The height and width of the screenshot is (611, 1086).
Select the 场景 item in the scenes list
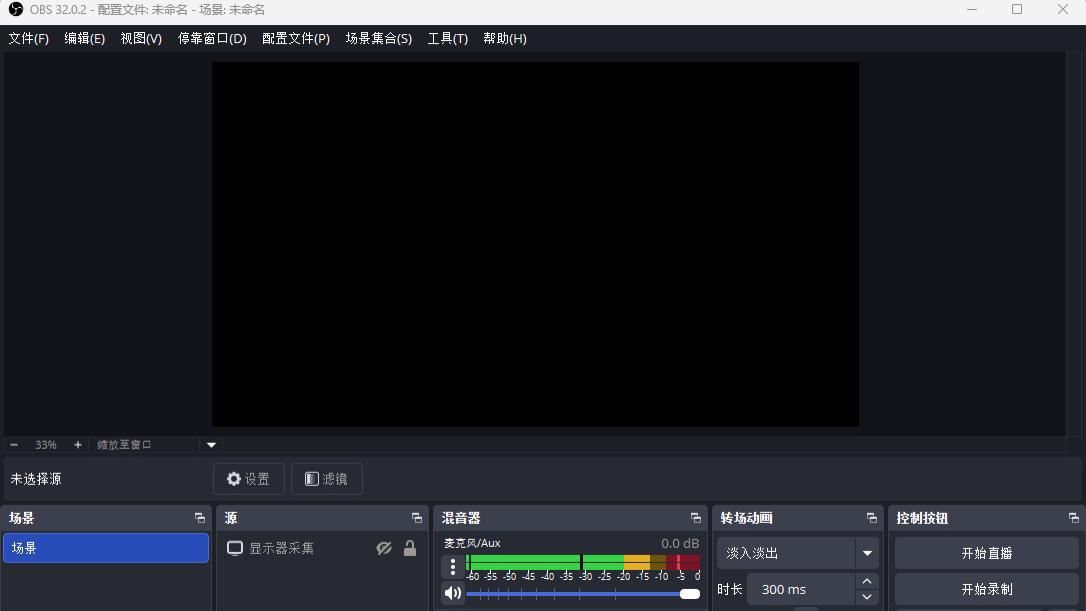[x=105, y=549]
